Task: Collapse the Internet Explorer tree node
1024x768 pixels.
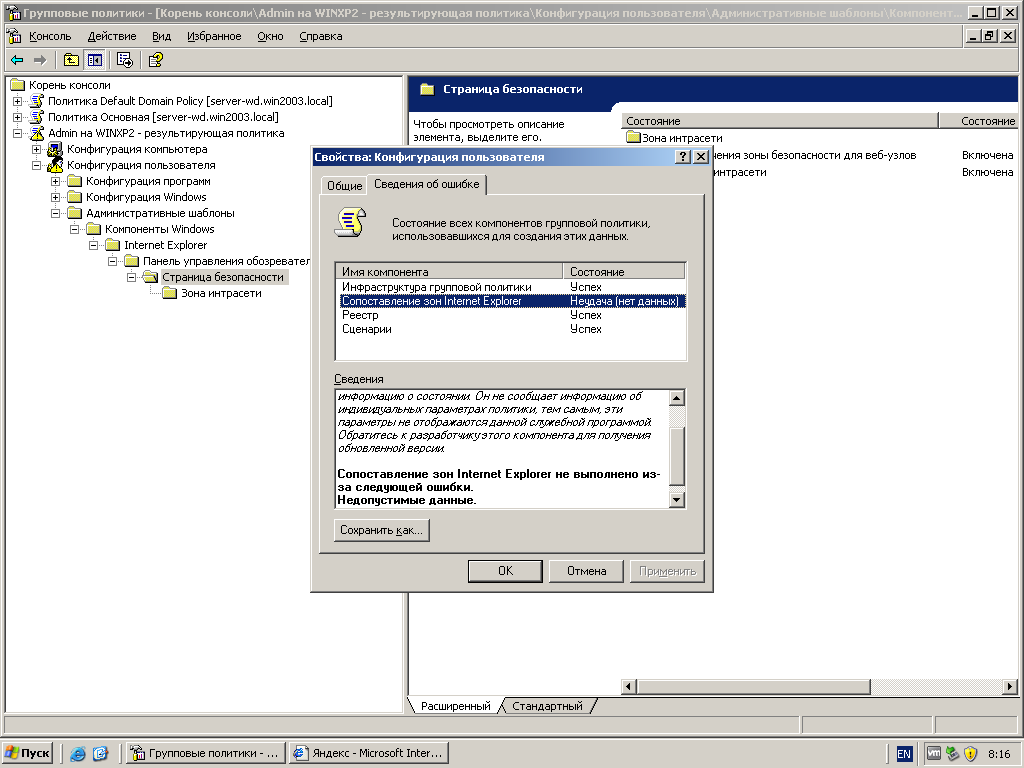Action: pyautogui.click(x=93, y=246)
